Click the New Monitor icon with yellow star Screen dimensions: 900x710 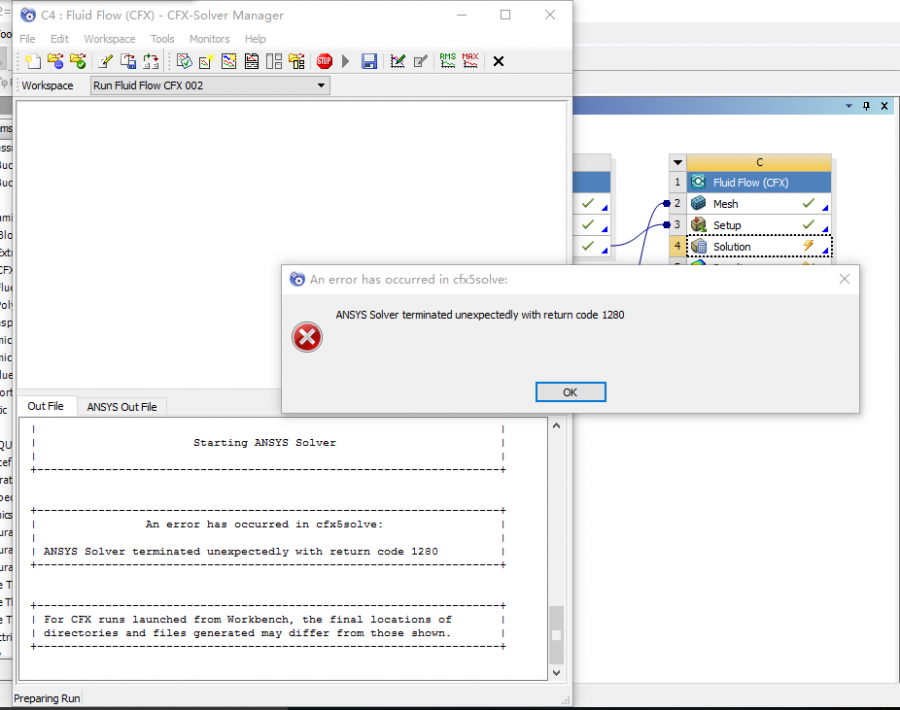(206, 61)
